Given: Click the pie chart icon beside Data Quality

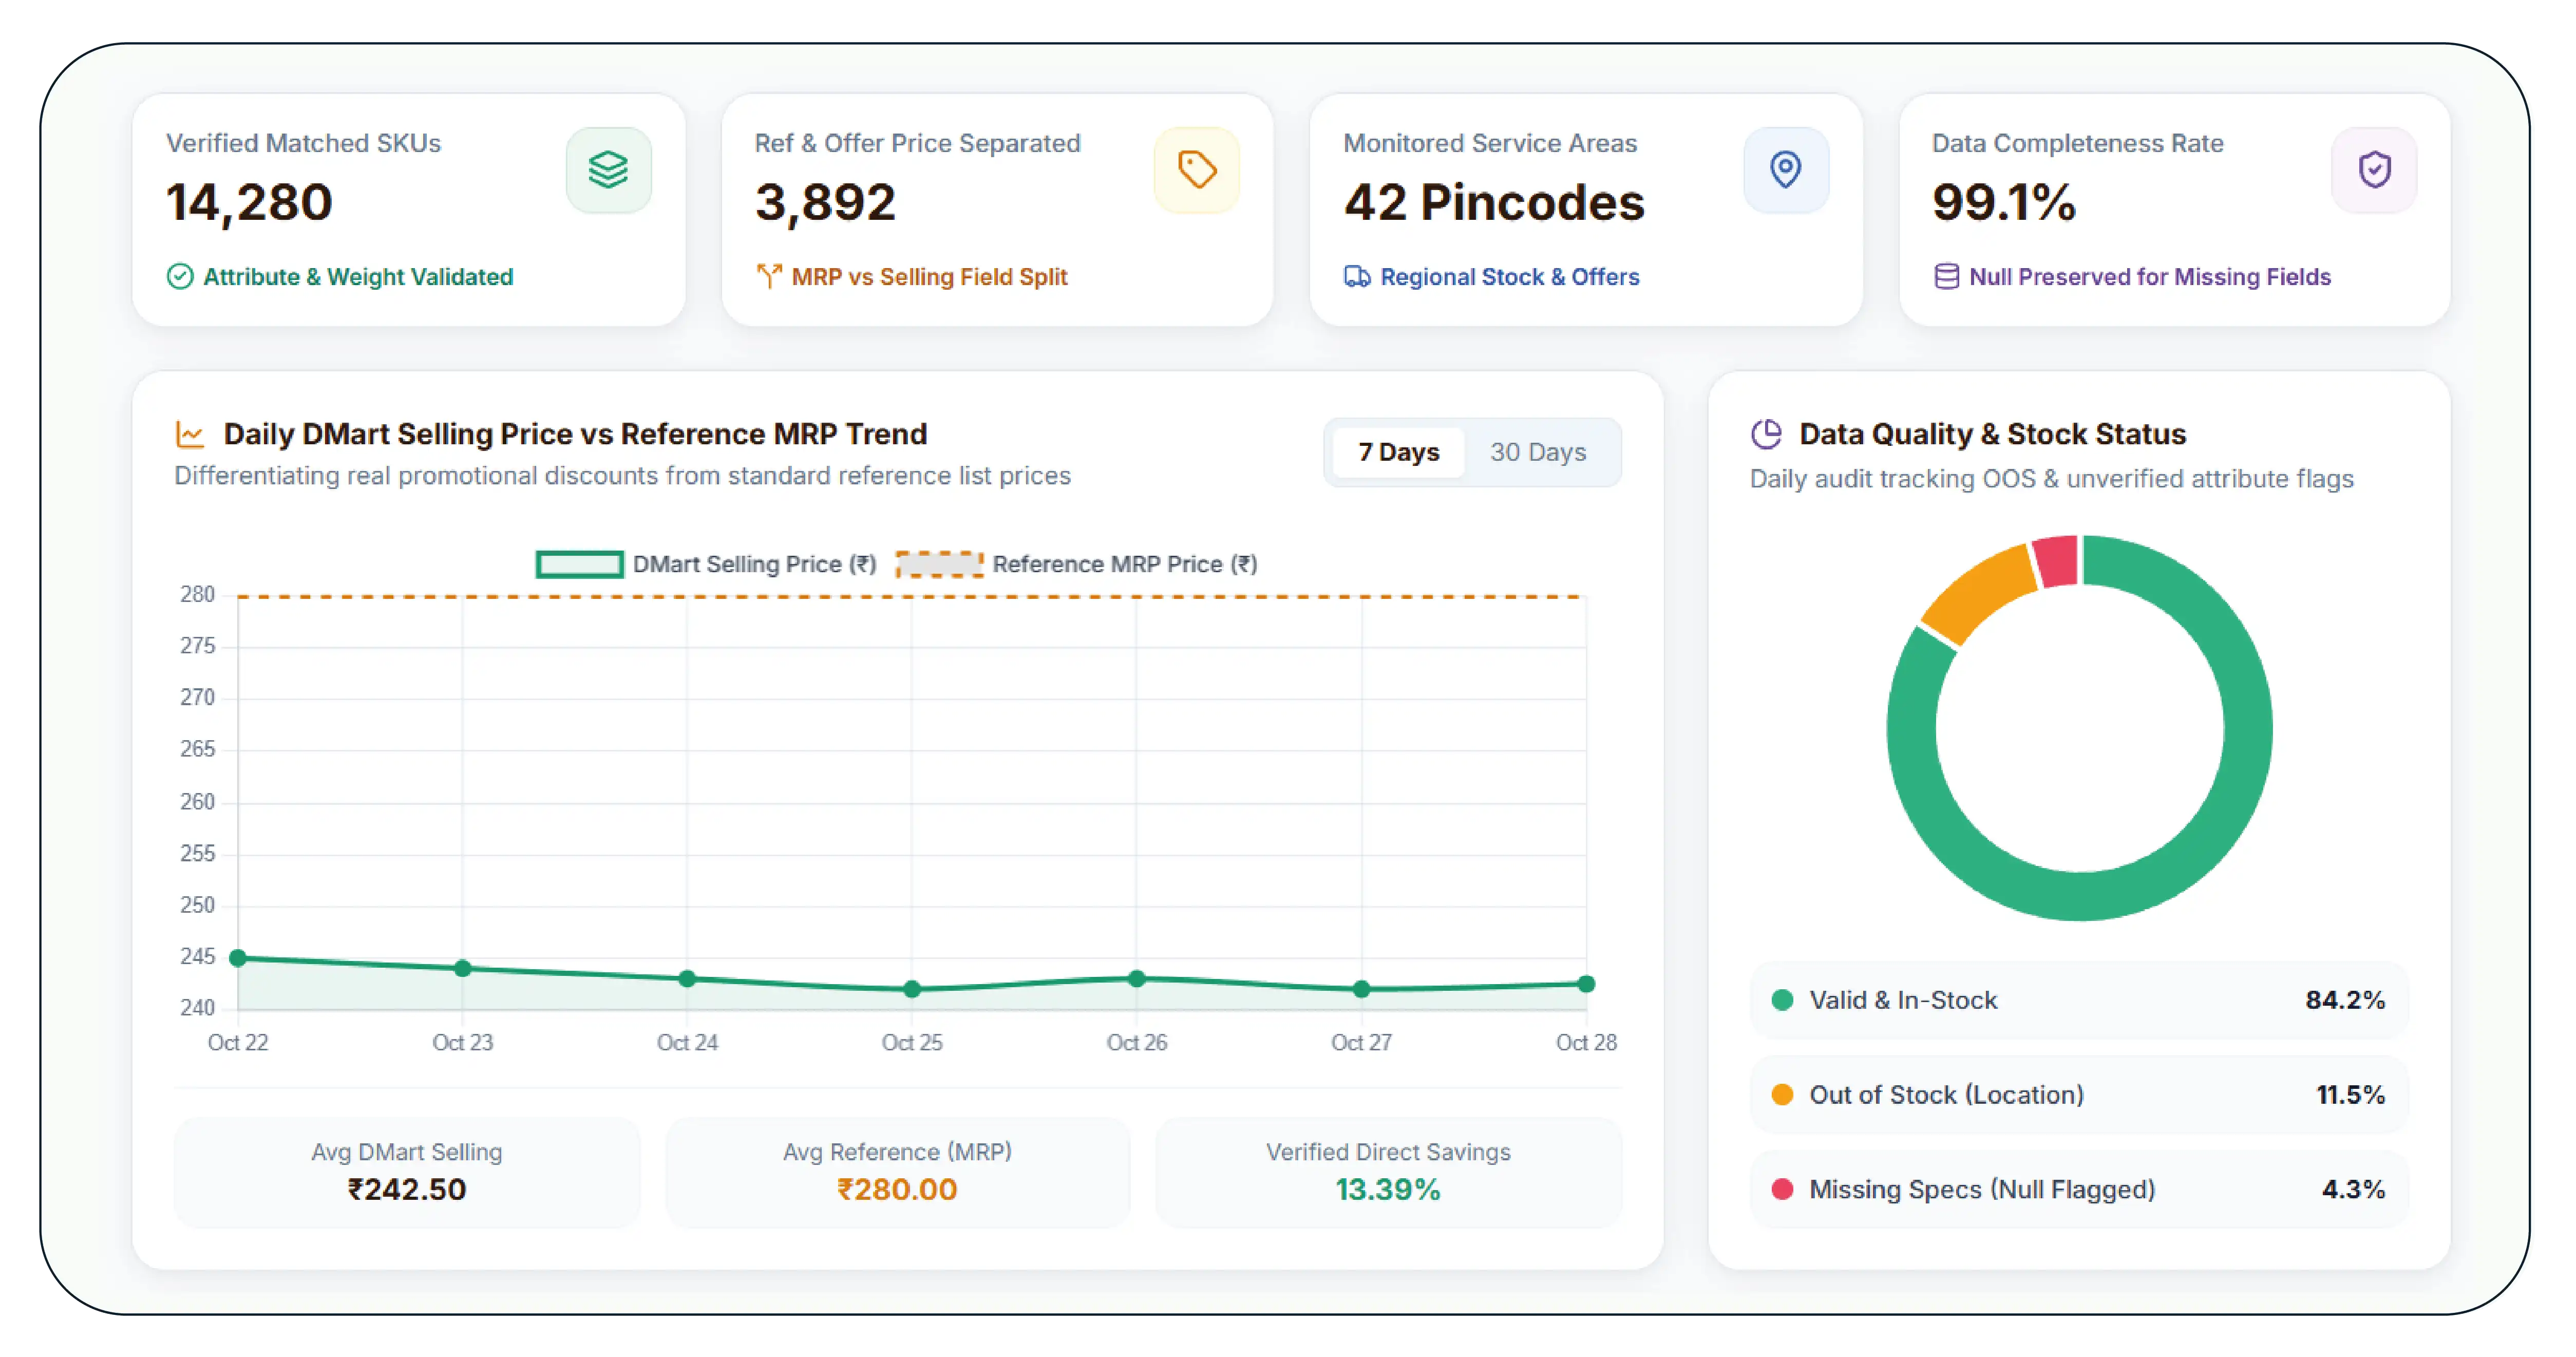Looking at the screenshot, I should click(1766, 434).
